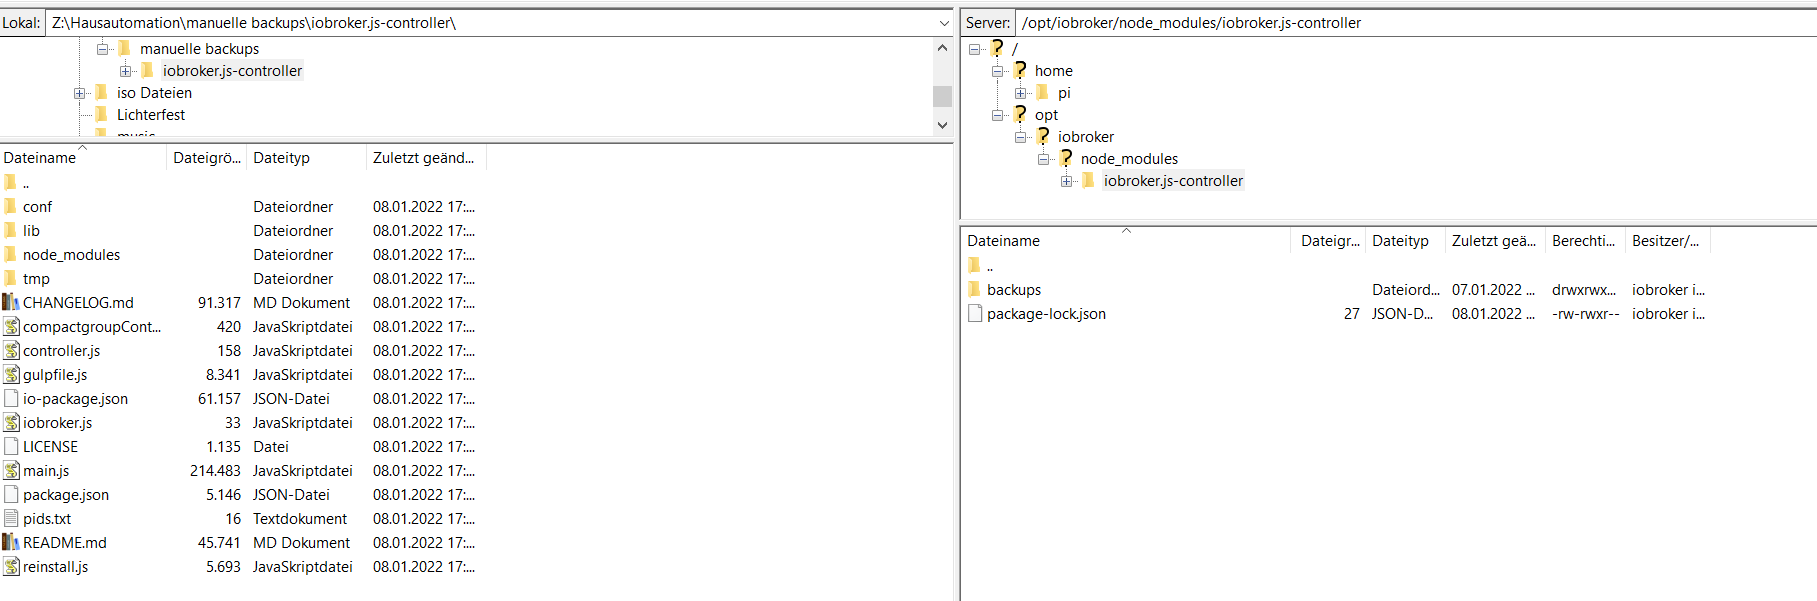Click the server path input field
Screen dimensions: 1817x601
1416,22
